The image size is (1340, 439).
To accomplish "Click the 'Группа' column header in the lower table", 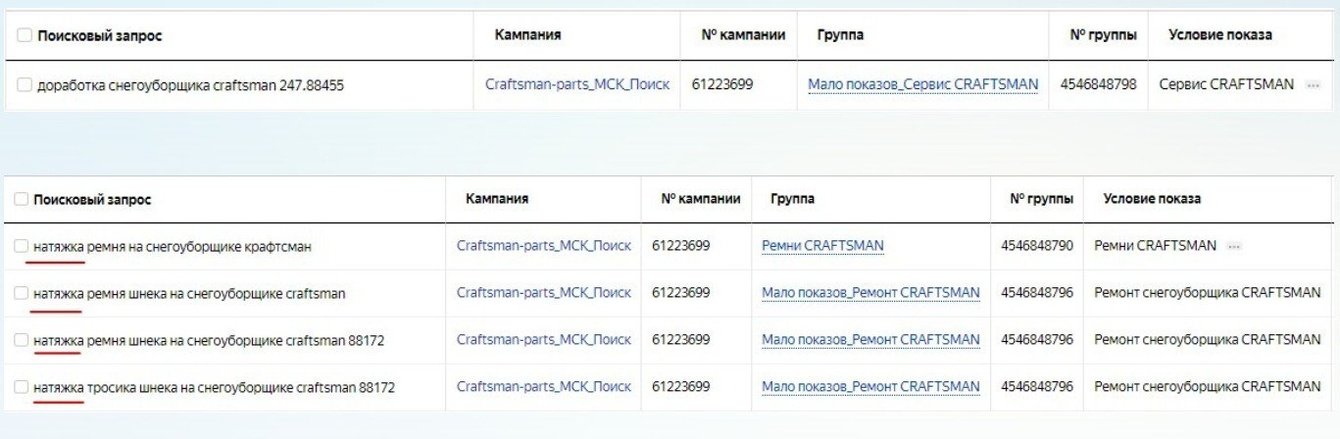I will 792,199.
